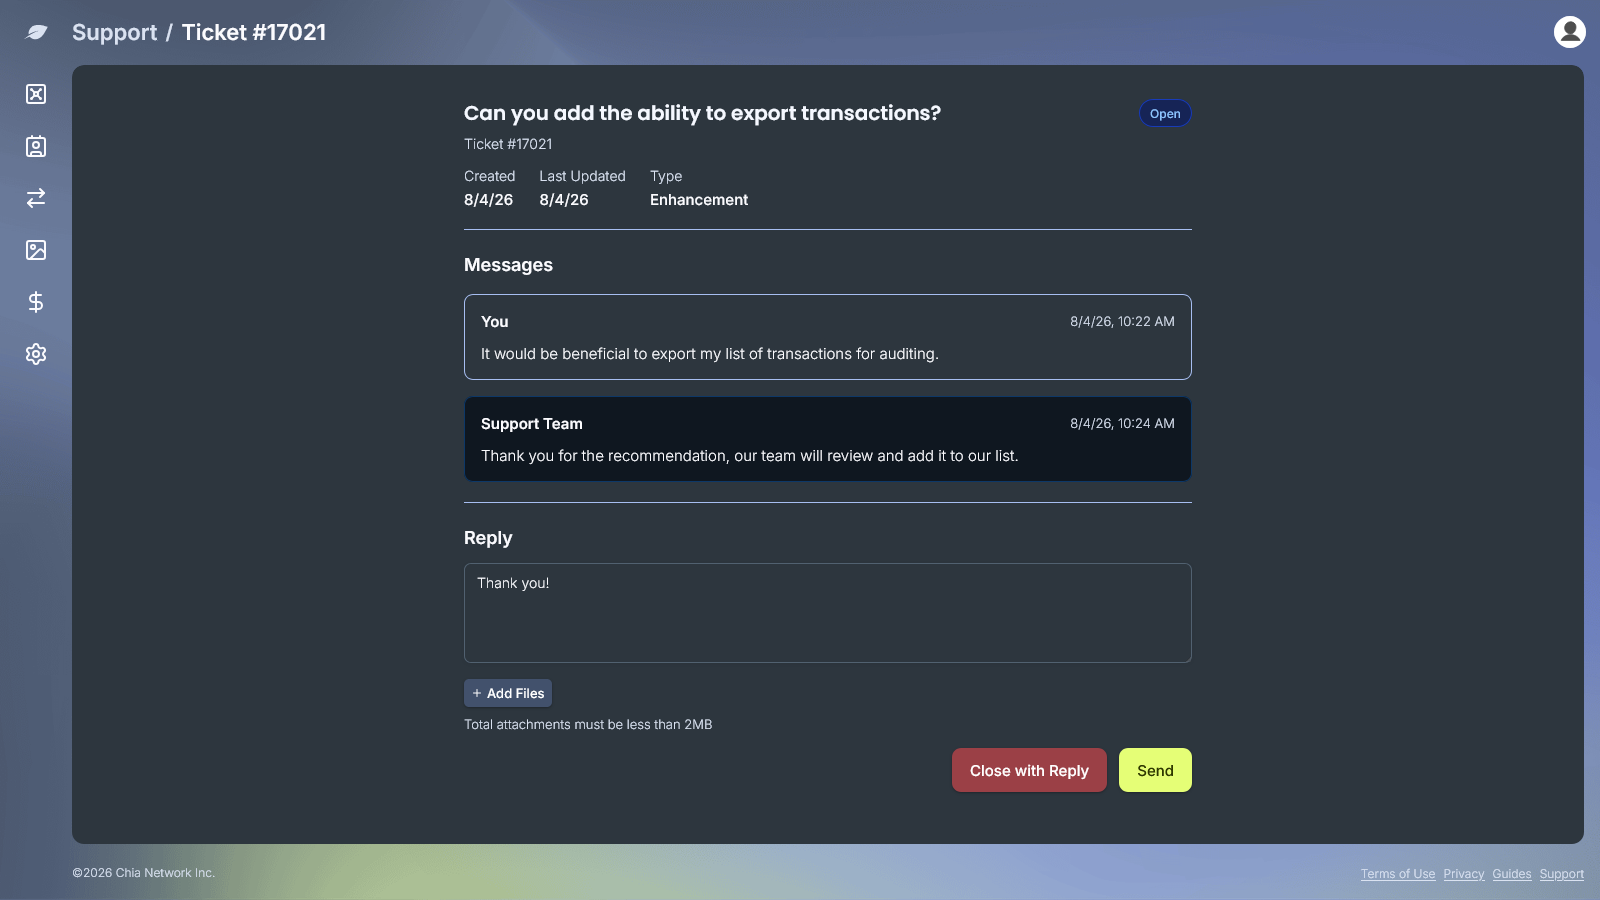Open the contacts badge sidebar icon
Image resolution: width=1600 pixels, height=900 pixels.
[x=36, y=146]
